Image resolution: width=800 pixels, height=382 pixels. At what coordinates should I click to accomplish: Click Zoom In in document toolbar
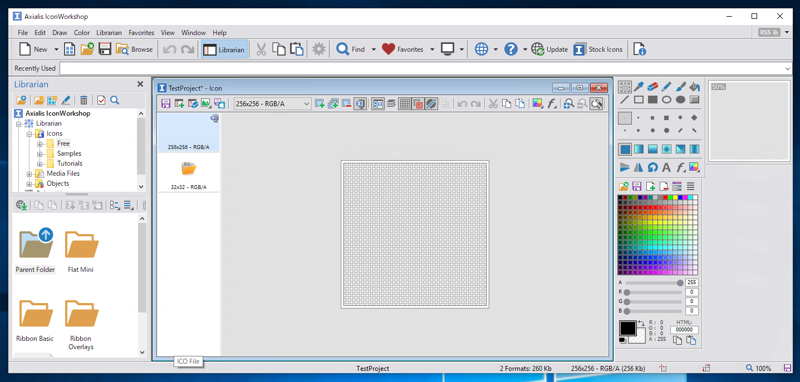pos(569,104)
